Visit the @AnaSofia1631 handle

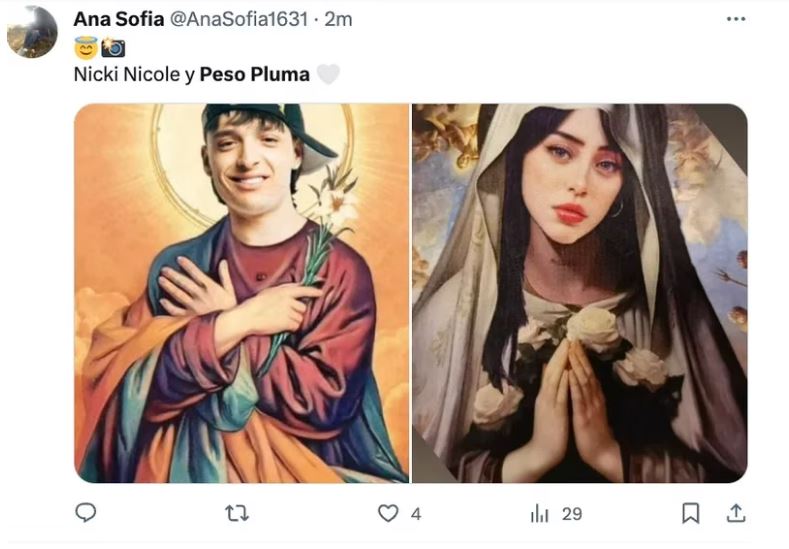[x=238, y=19]
